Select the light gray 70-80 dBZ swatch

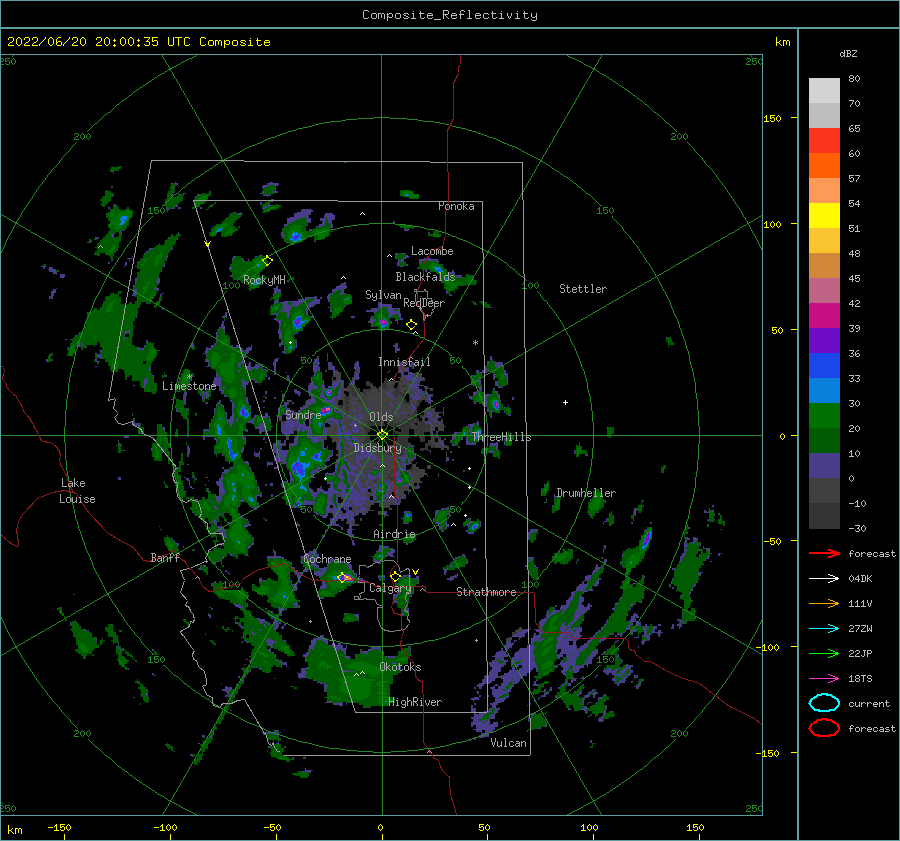(824, 91)
